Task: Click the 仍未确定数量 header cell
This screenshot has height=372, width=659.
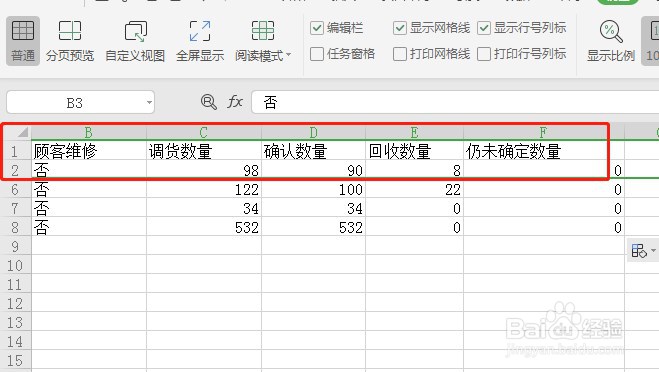Action: [x=544, y=150]
